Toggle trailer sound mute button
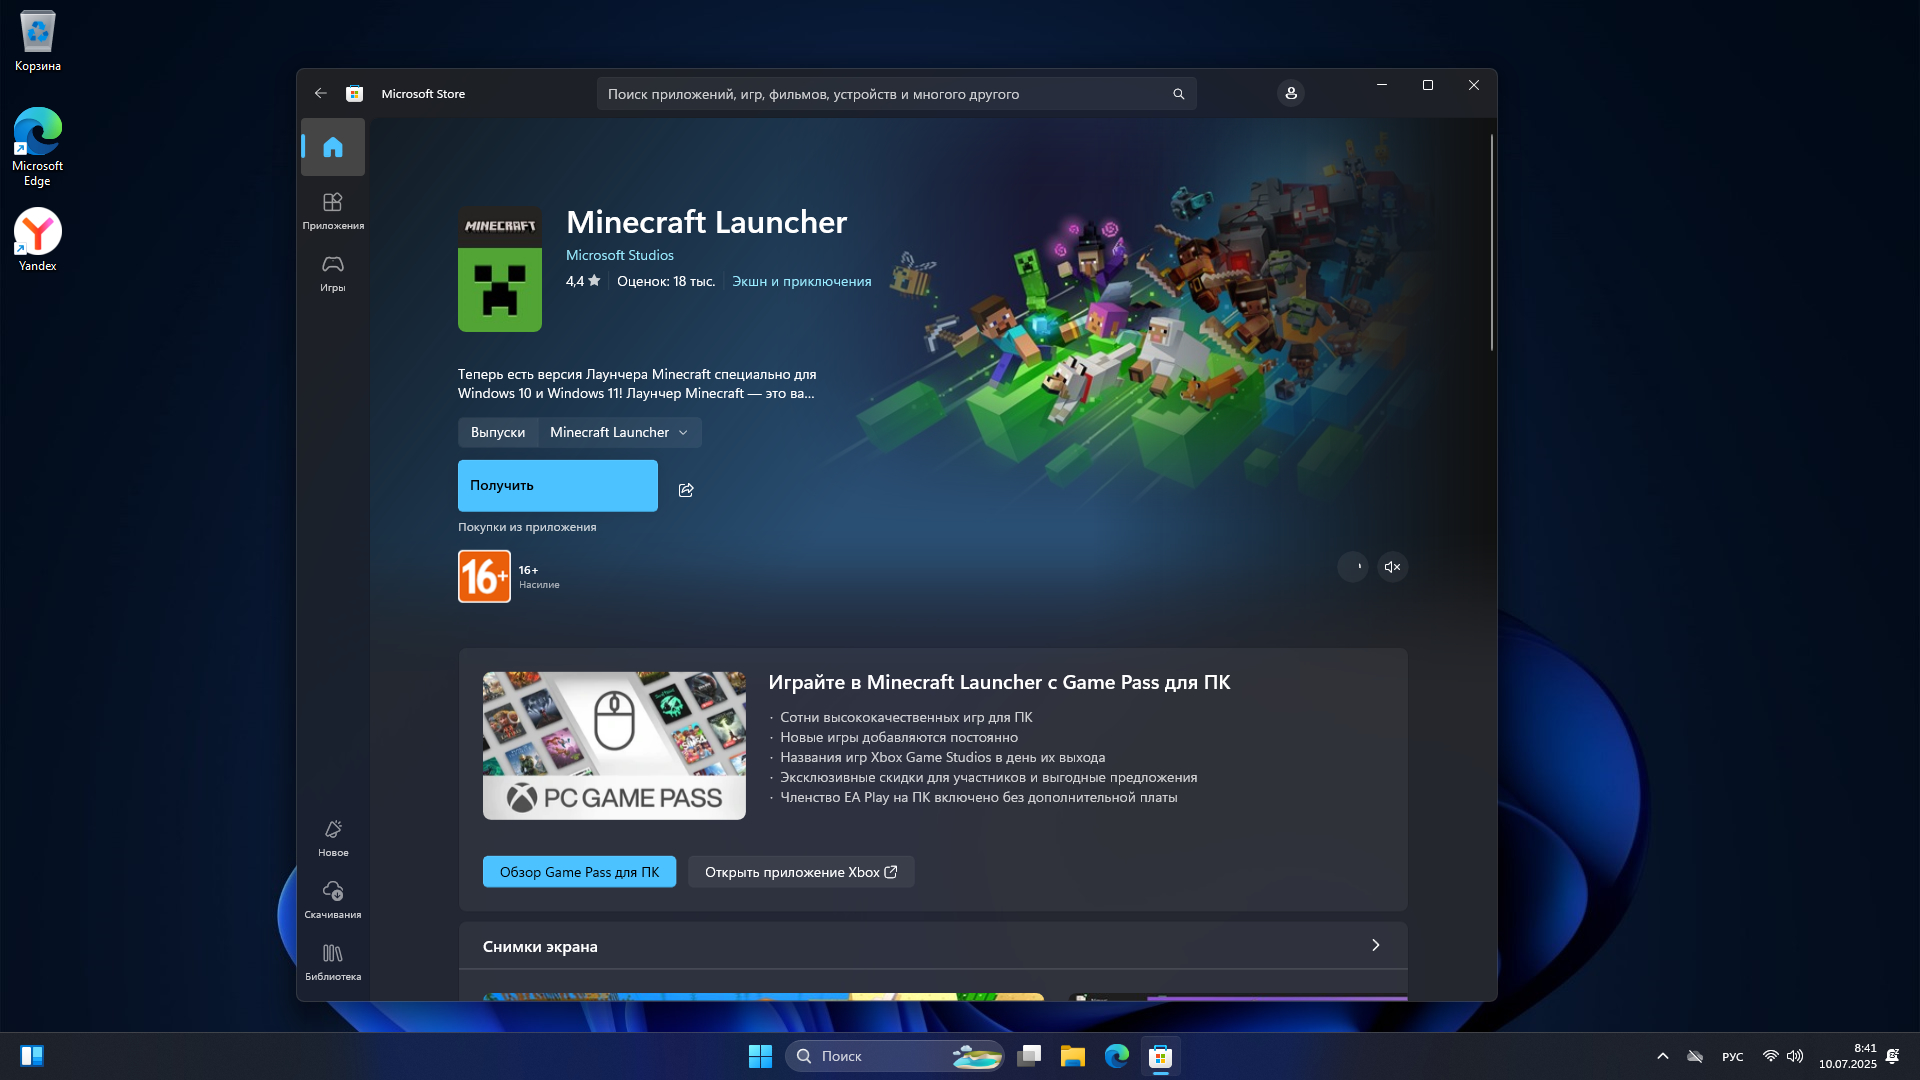 click(1392, 567)
